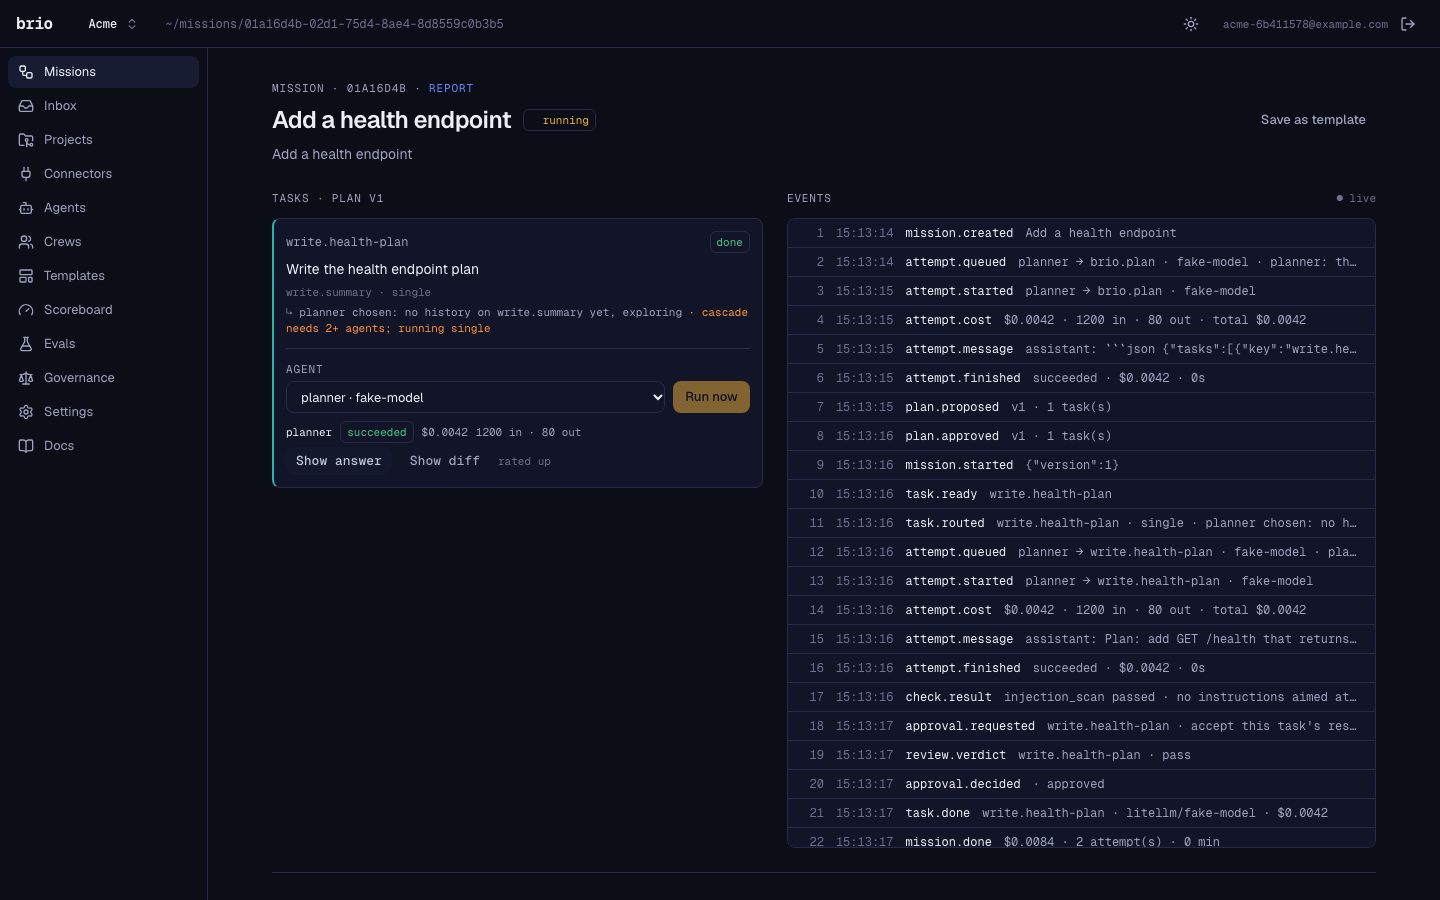Select the task.done event row
The width and height of the screenshot is (1440, 900).
pos(1081,813)
